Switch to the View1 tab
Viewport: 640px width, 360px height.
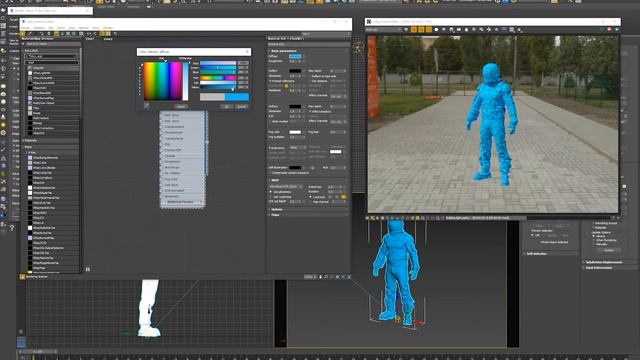[x=90, y=39]
